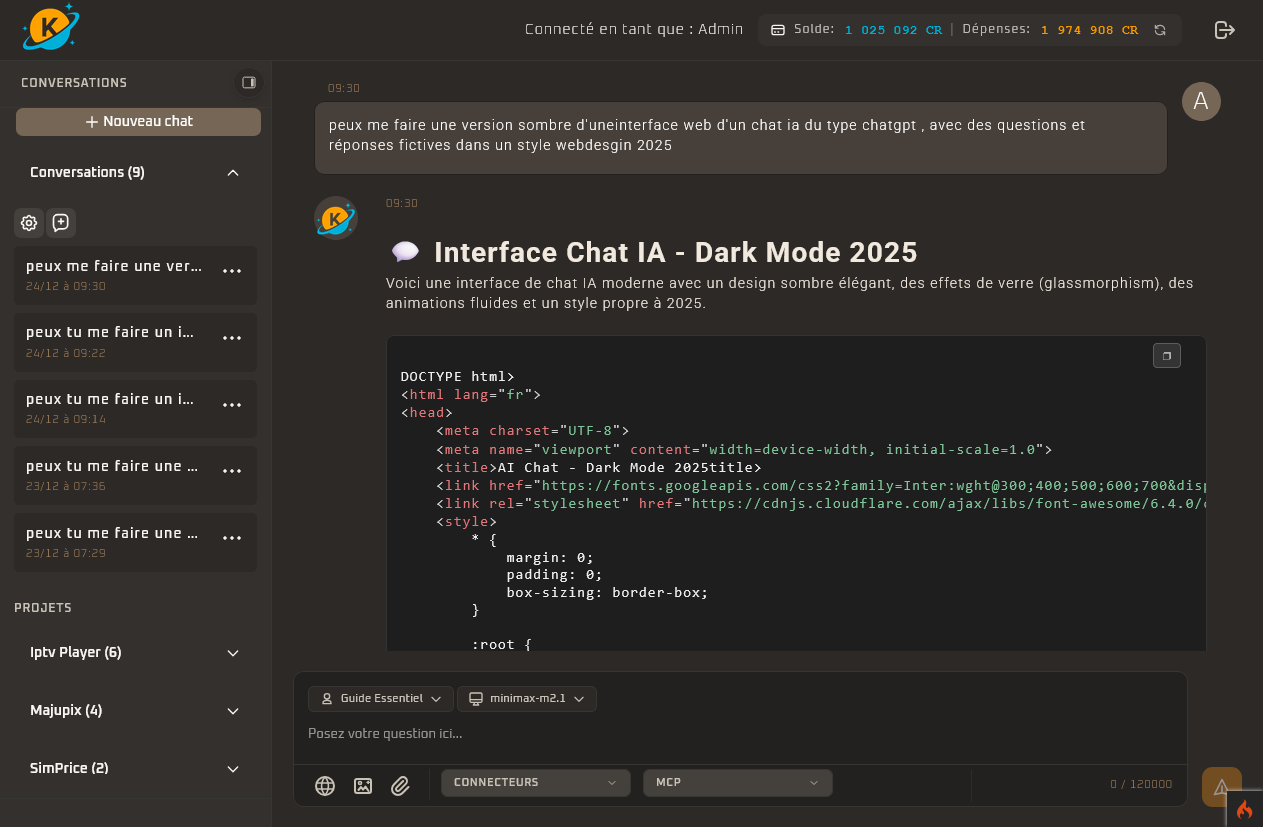Open the Guide Essentiel persona dropdown
The width and height of the screenshot is (1263, 827).
click(380, 699)
